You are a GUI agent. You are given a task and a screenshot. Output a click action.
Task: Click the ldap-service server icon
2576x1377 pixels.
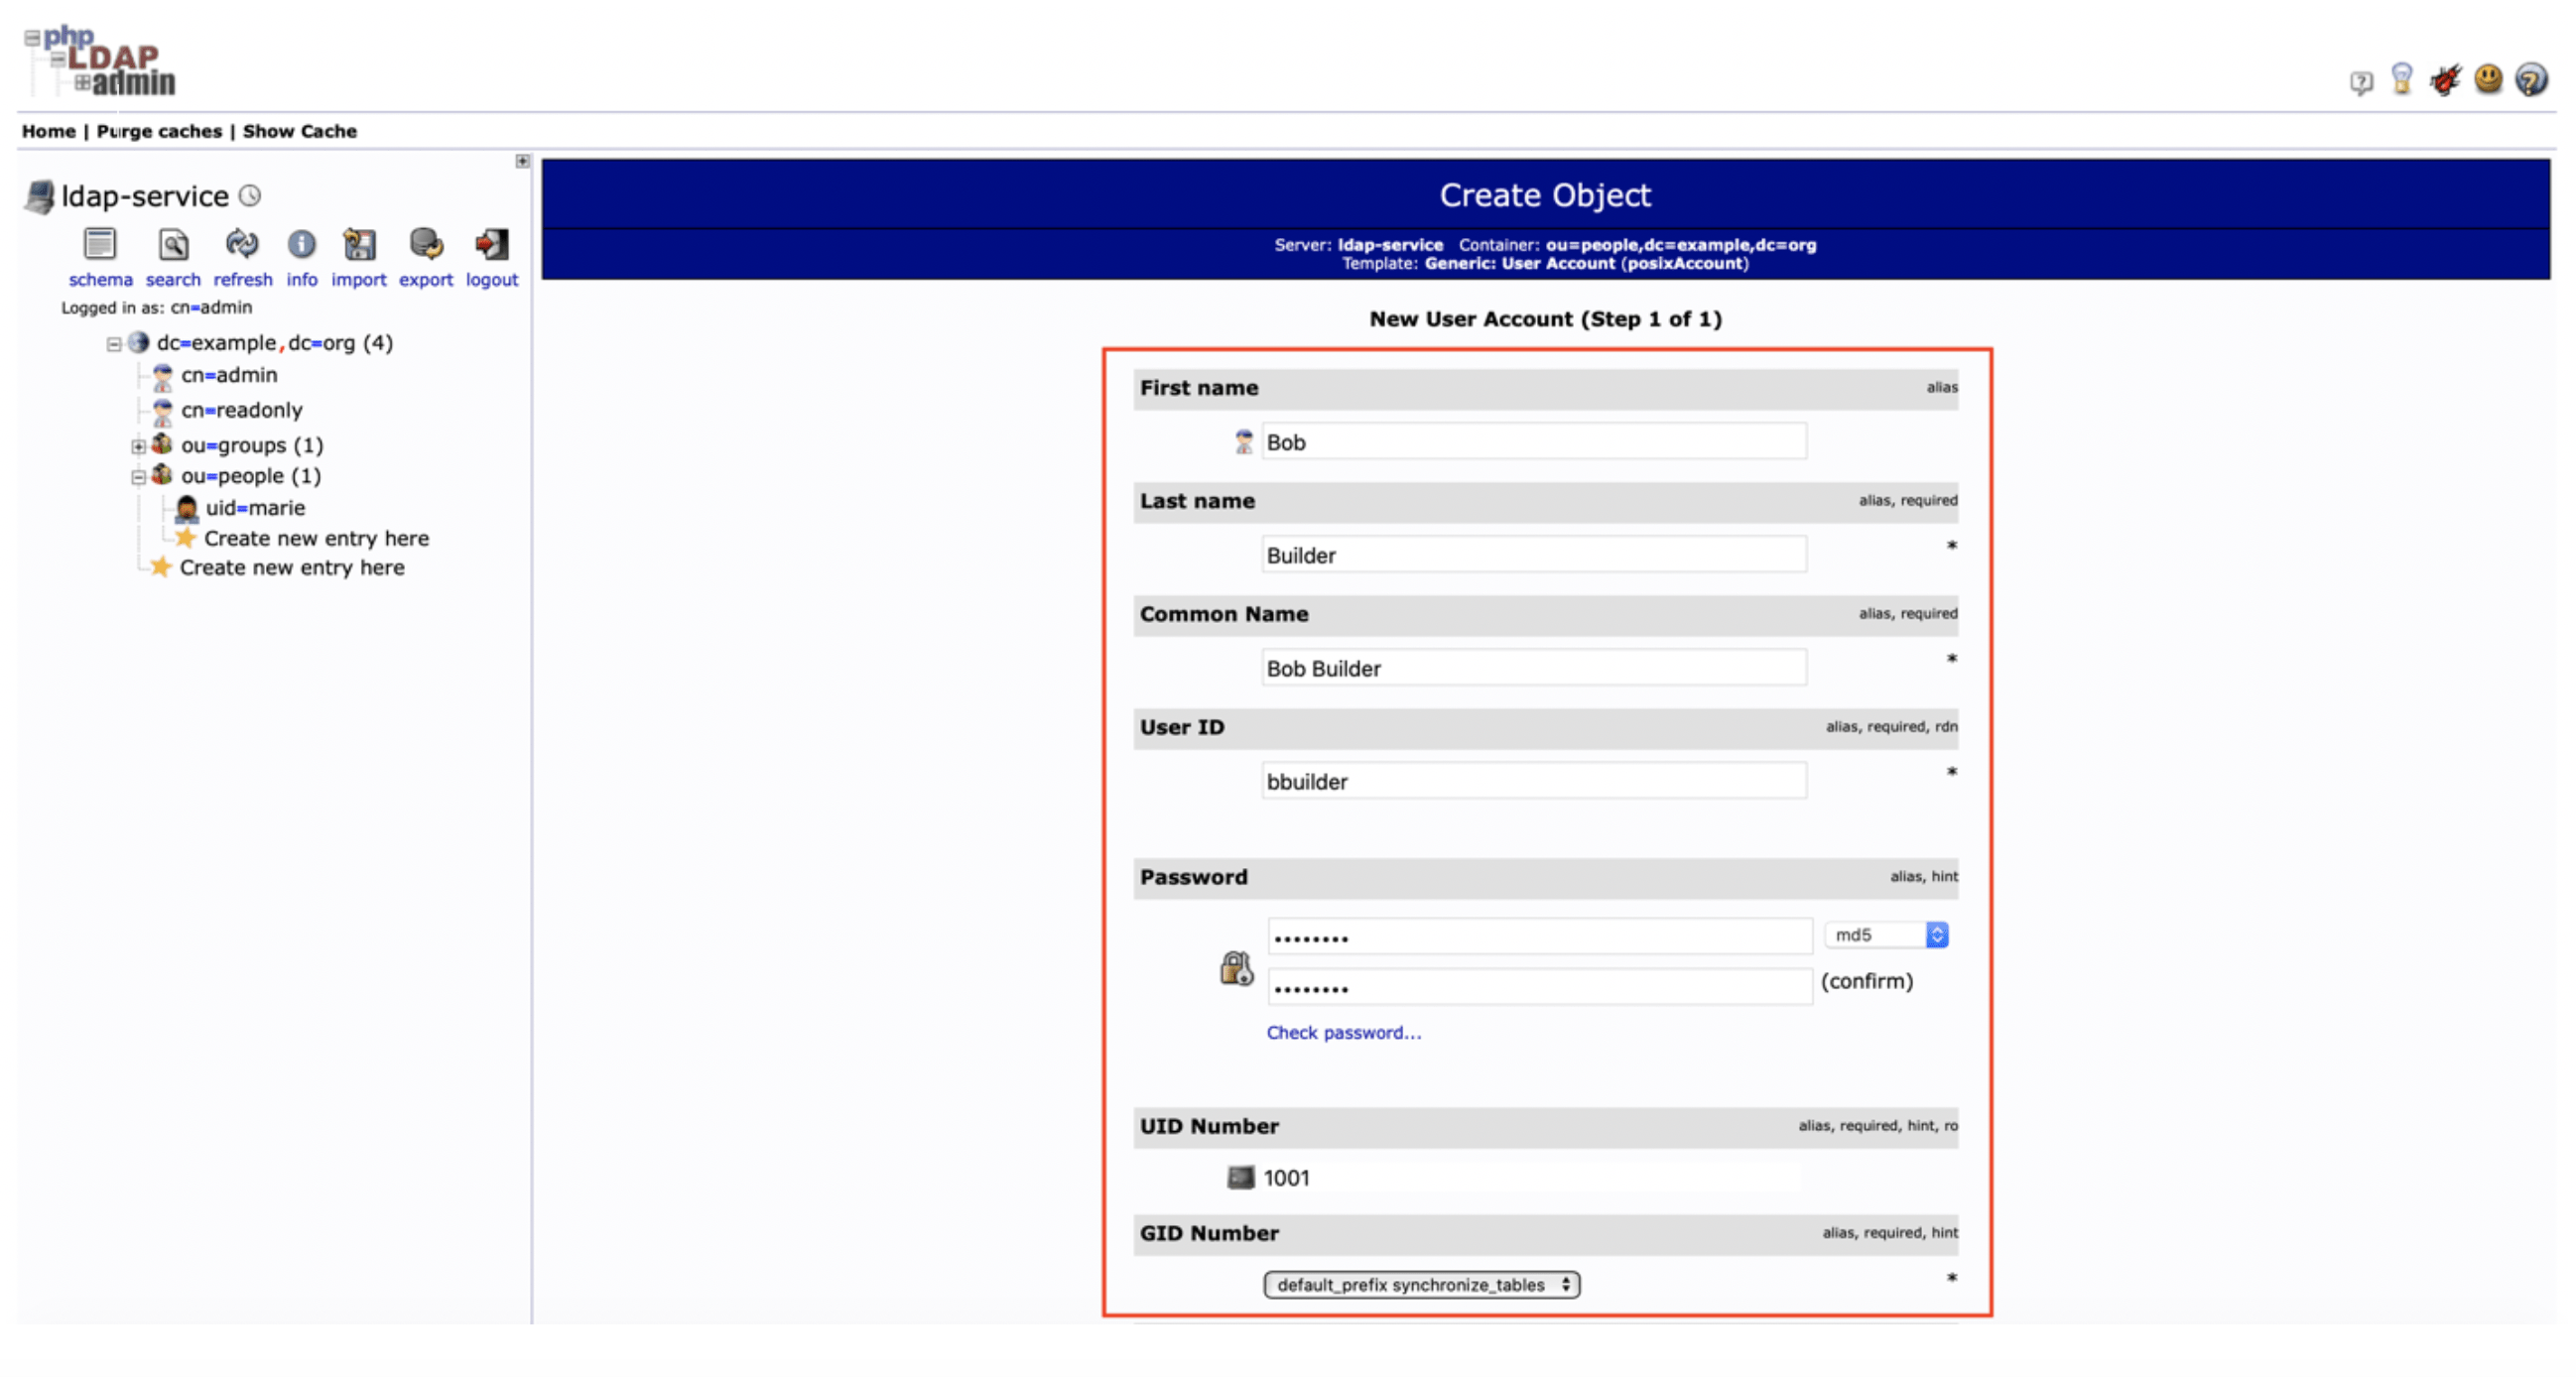pyautogui.click(x=40, y=196)
